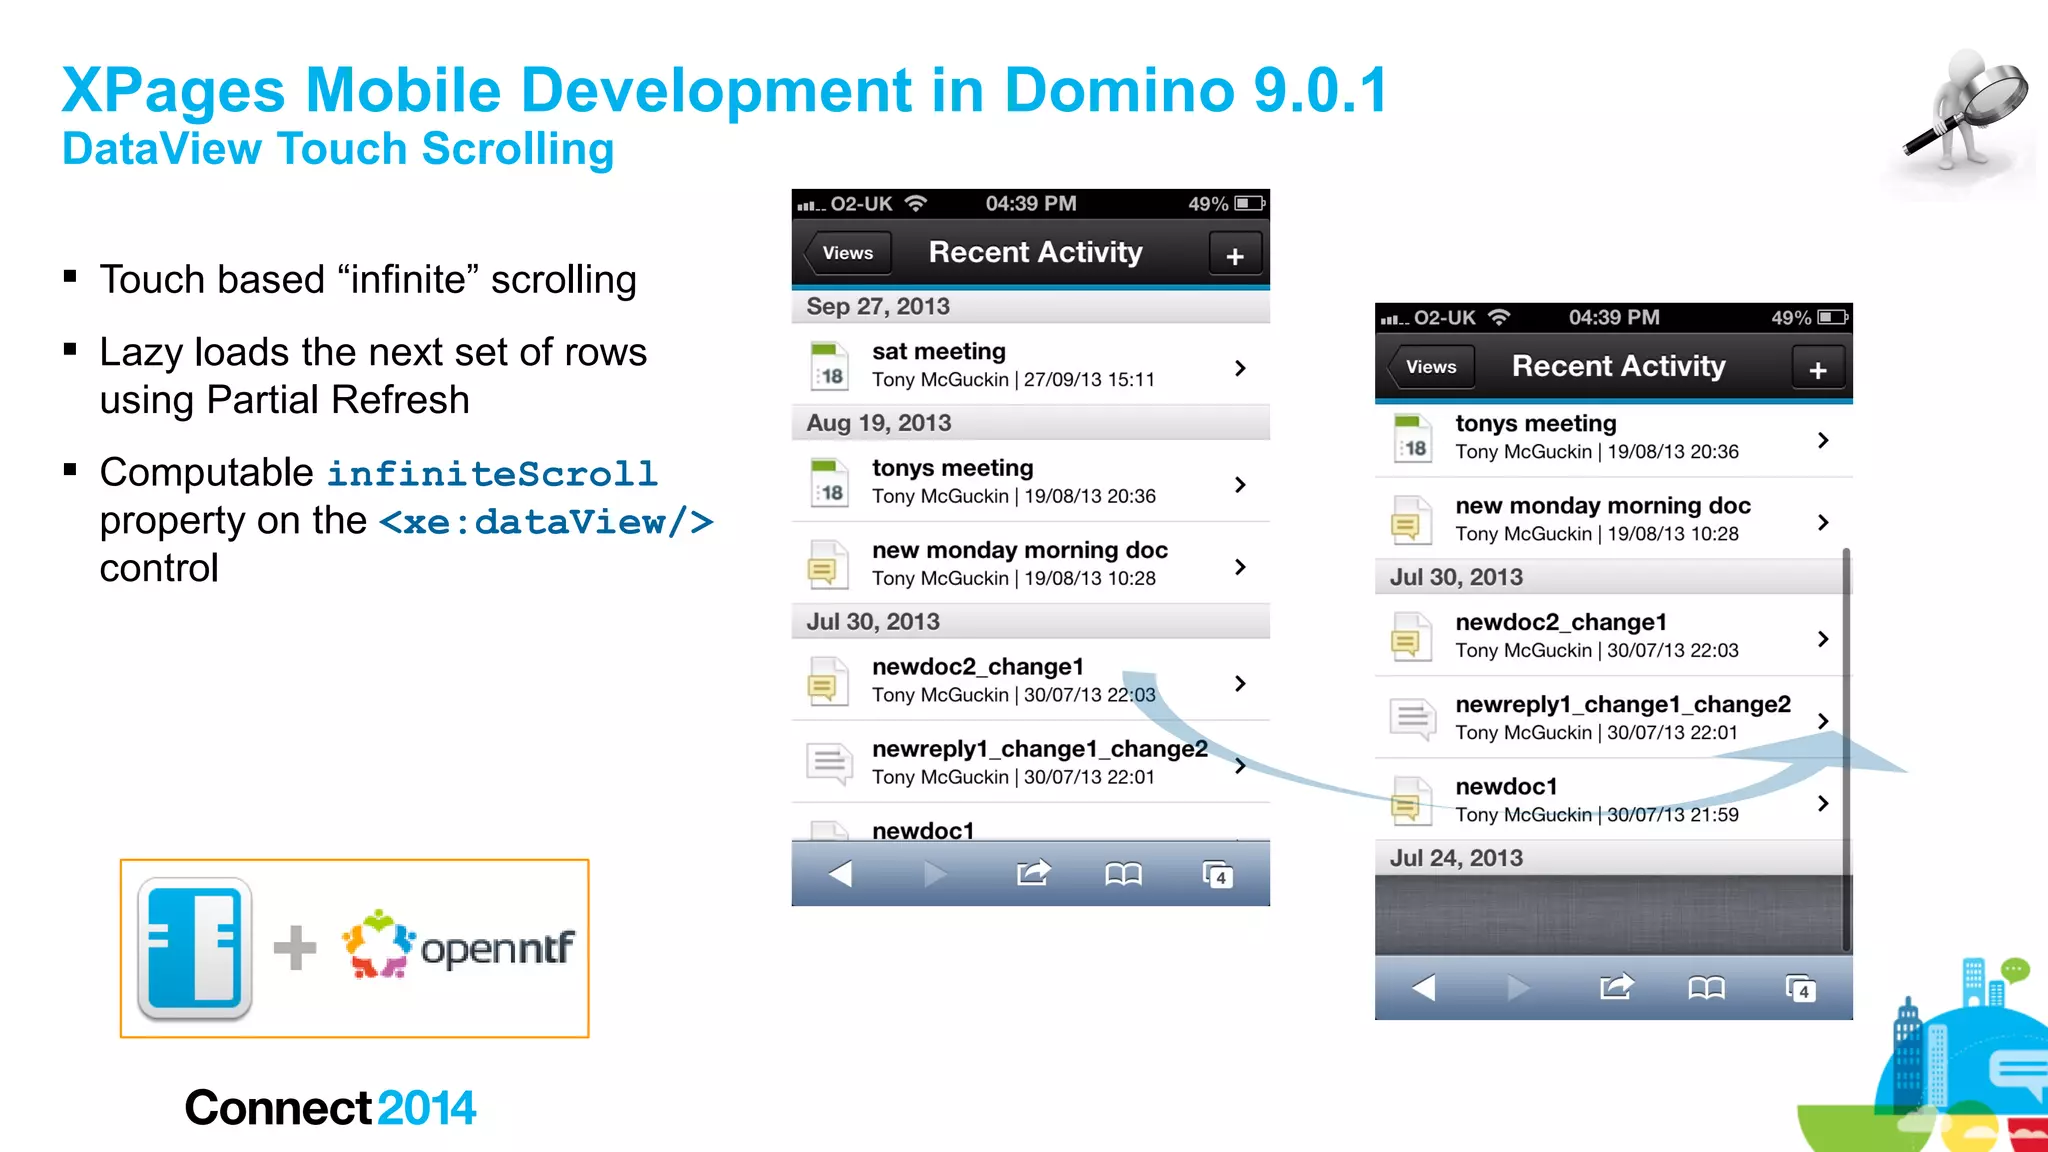Click new monday morning doc icon right phone
2048x1152 pixels.
point(1411,519)
